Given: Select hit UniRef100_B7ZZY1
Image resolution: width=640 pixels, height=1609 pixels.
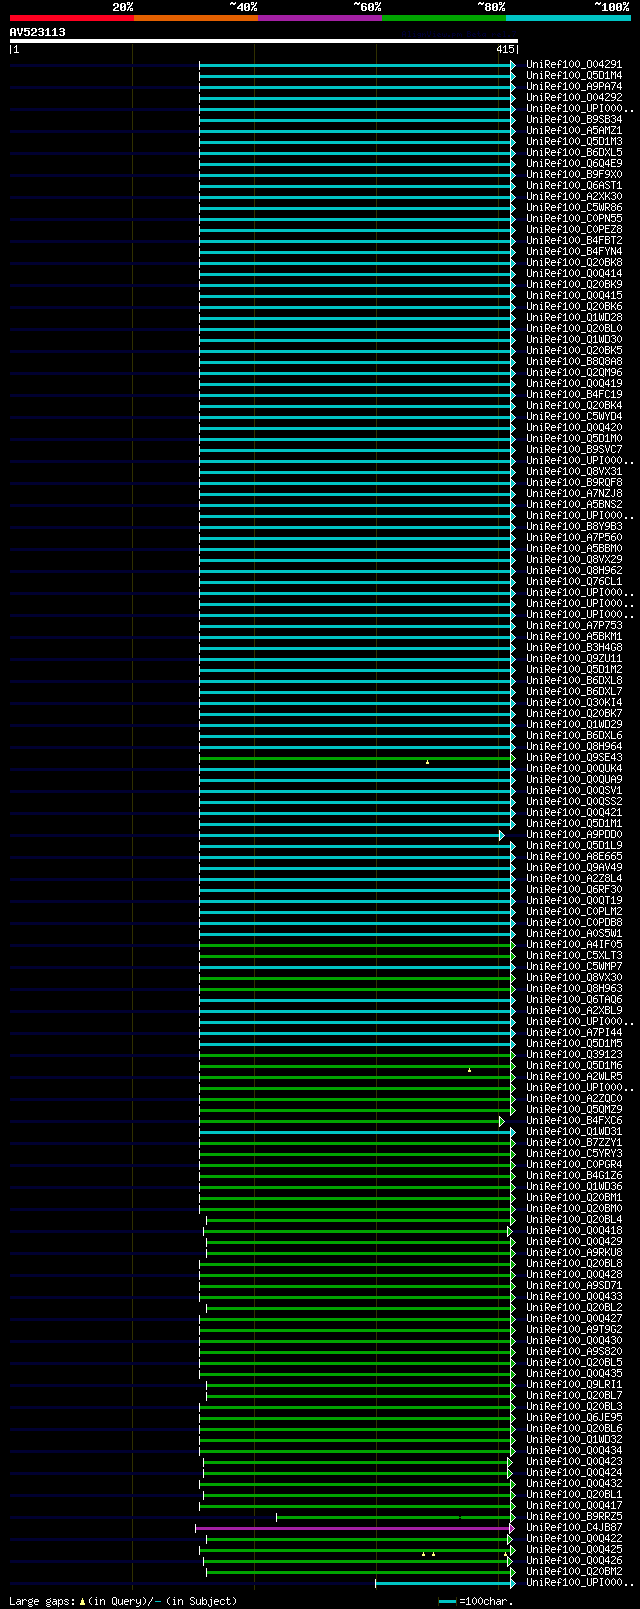Looking at the screenshot, I should coord(574,1142).
